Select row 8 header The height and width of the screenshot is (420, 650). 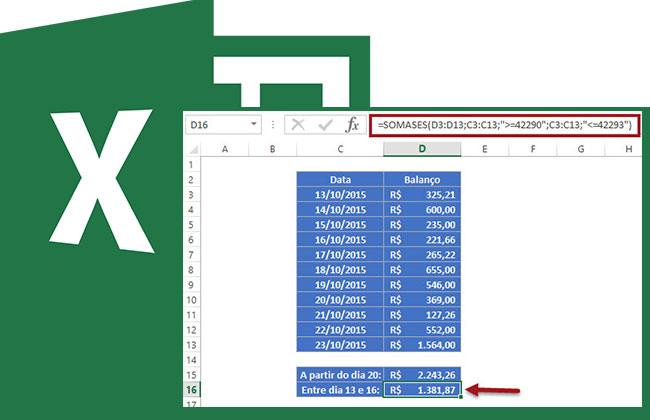pos(192,269)
